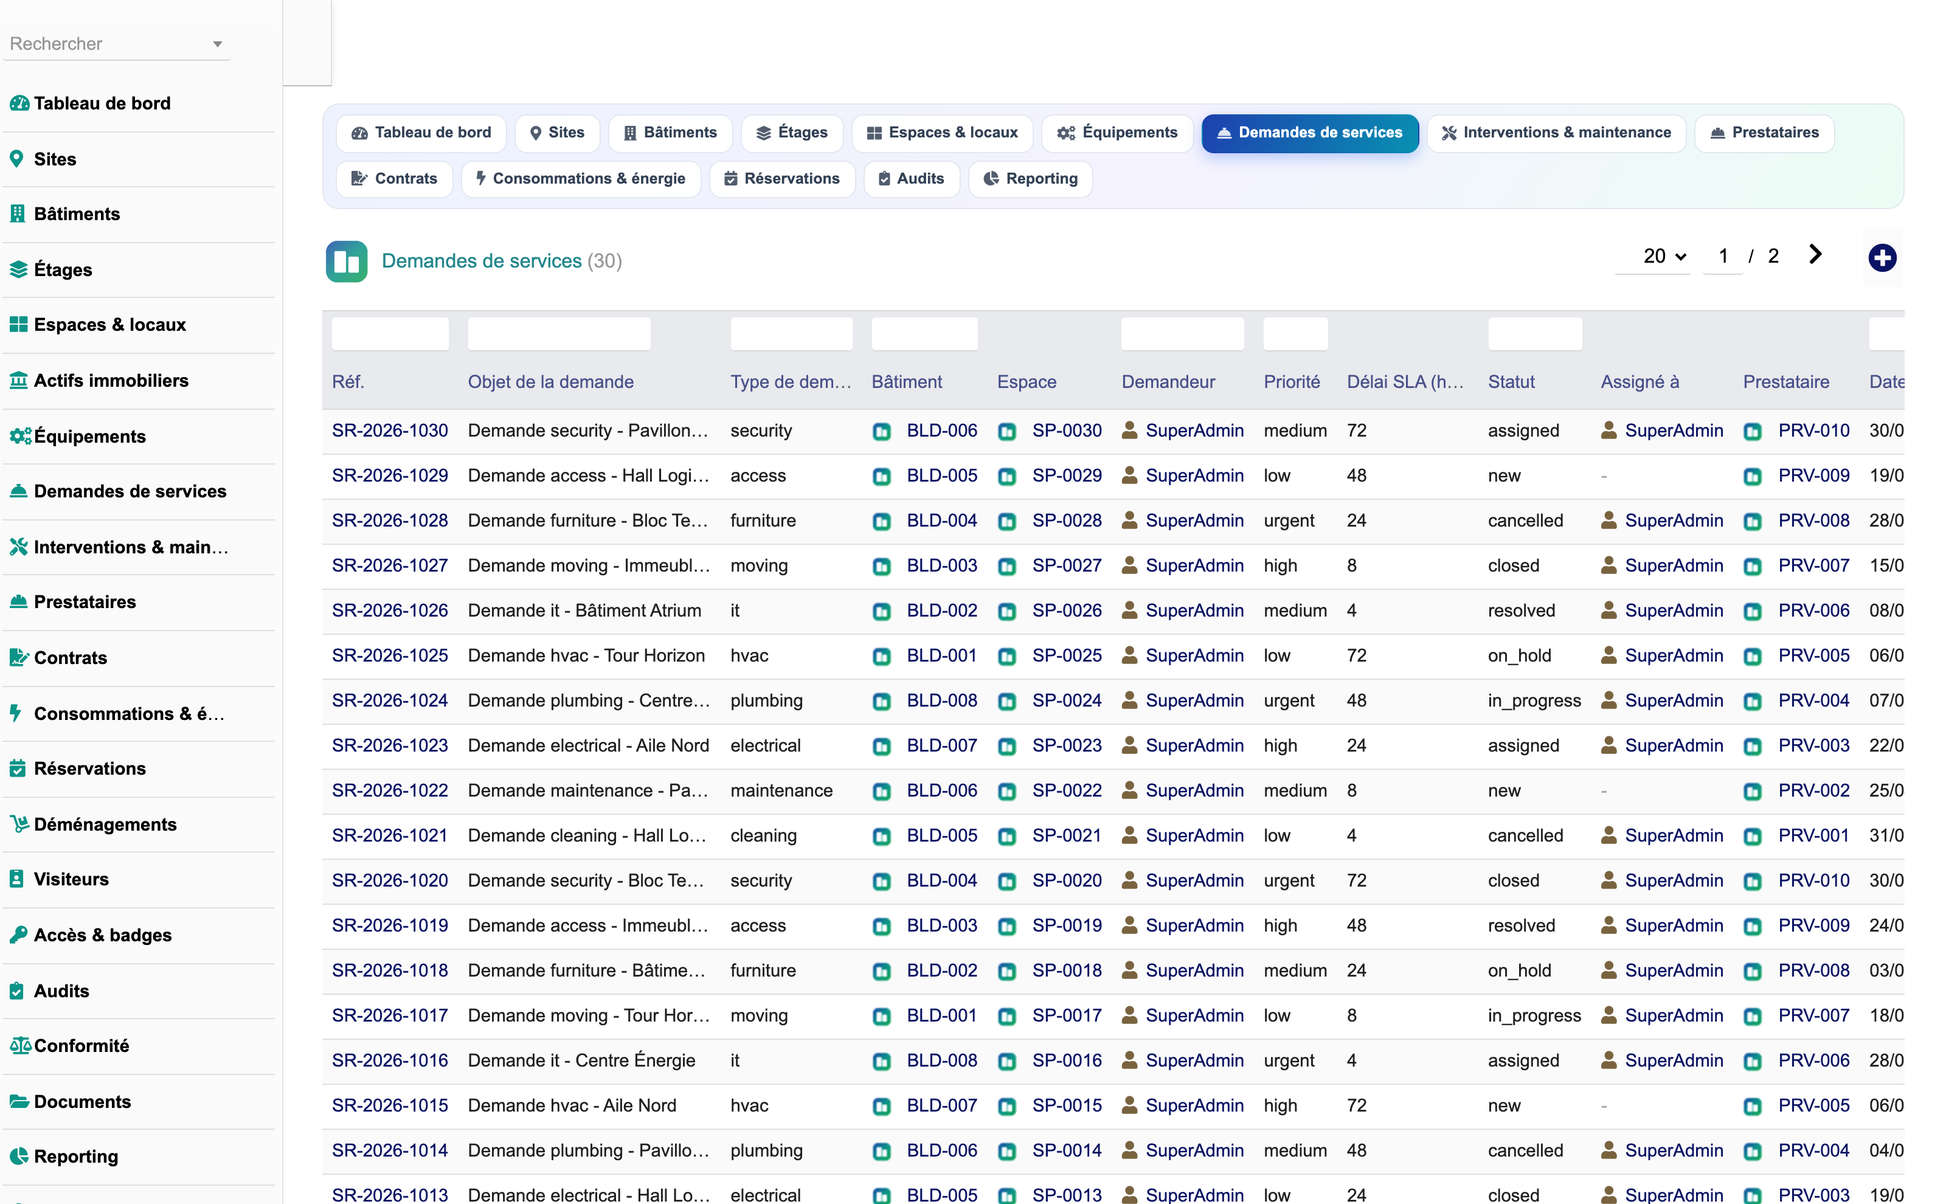This screenshot has height=1204, width=1946.
Task: Click the Consommations lightning bolt icon in sidebar
Action: click(15, 713)
